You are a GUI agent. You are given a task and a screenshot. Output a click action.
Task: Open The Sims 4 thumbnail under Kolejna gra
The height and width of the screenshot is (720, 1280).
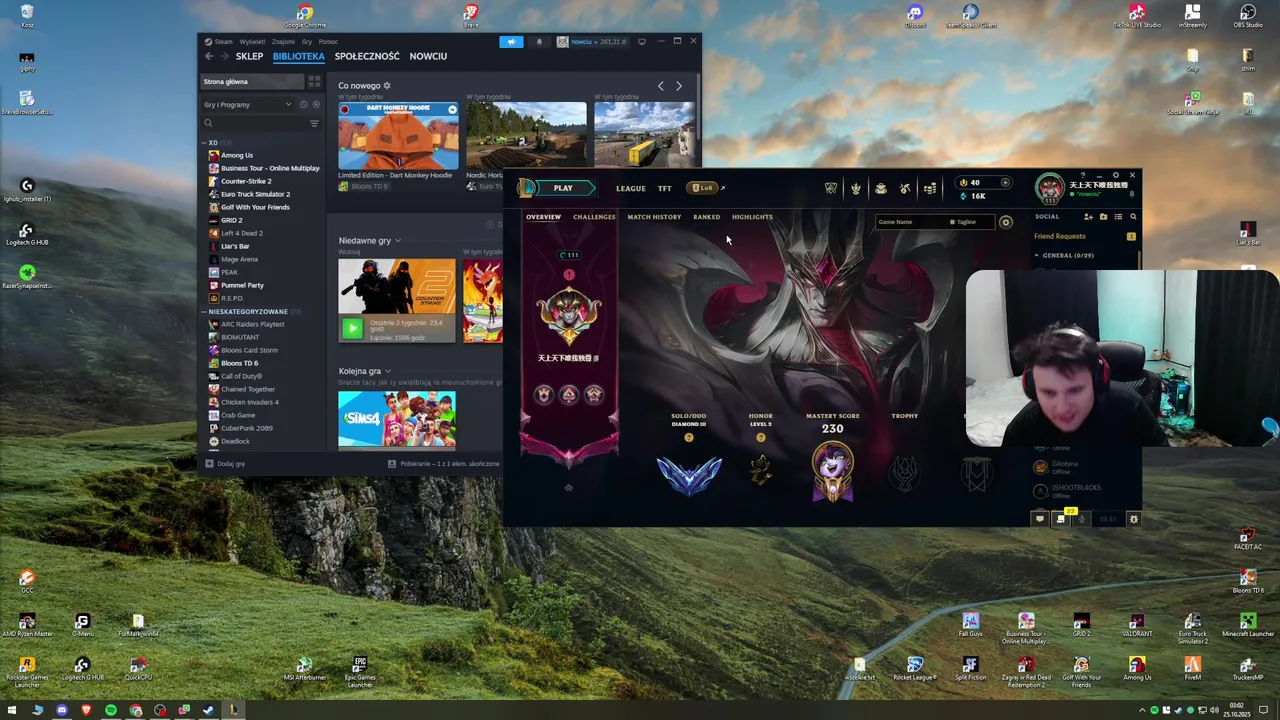[x=397, y=419]
